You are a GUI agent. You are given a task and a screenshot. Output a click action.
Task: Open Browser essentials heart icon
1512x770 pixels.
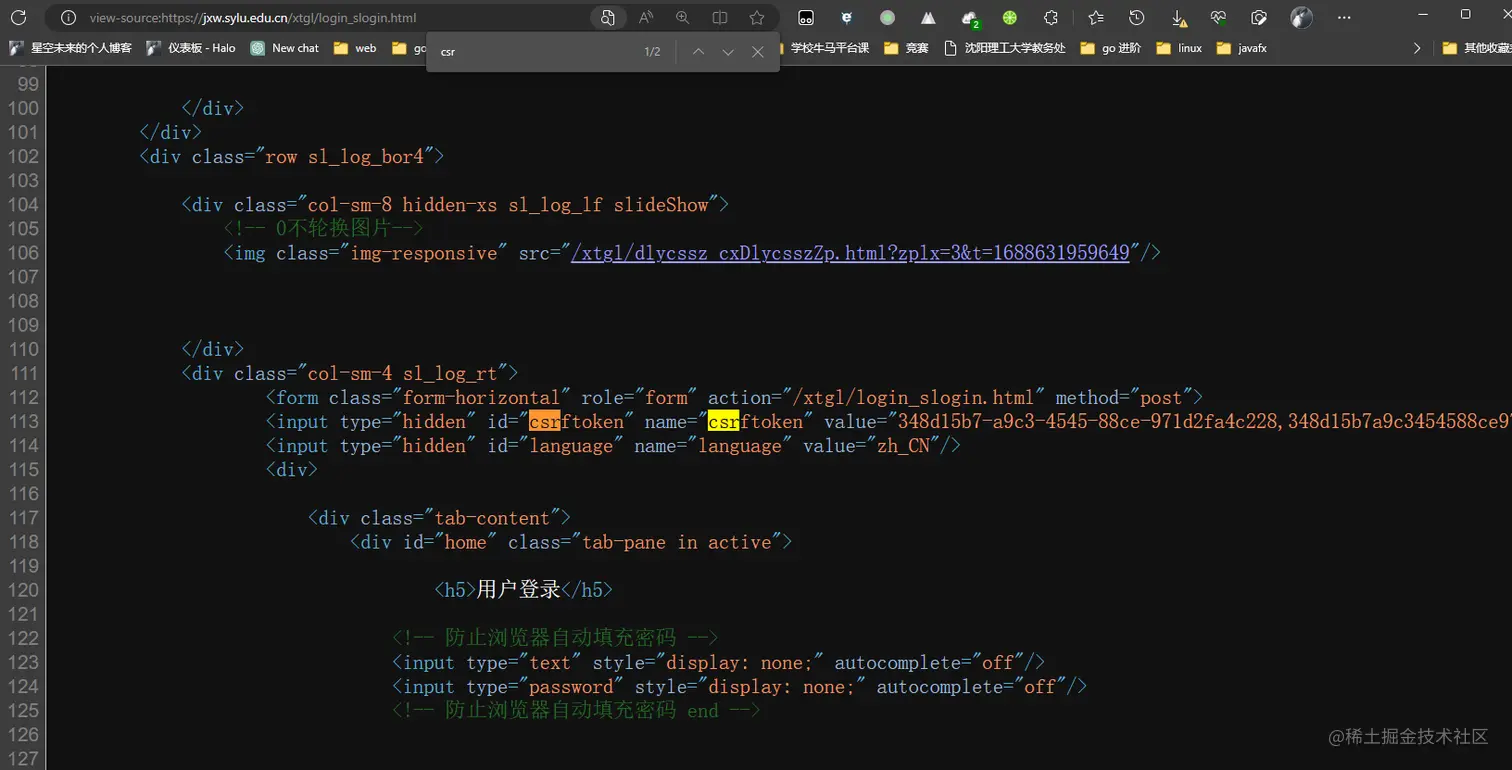coord(1218,17)
